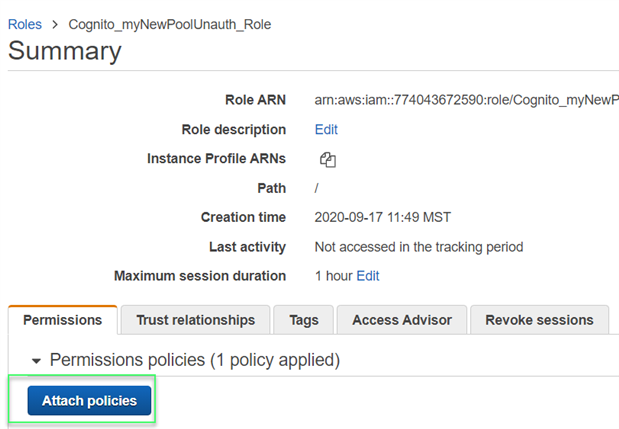
Task: Edit the role description
Action: click(x=326, y=129)
